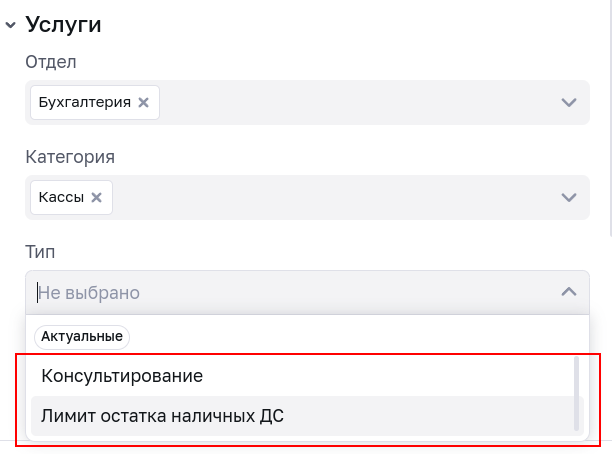Image resolution: width=612 pixels, height=454 pixels.
Task: Remove the Кассы tag with its X
Action: tap(97, 197)
